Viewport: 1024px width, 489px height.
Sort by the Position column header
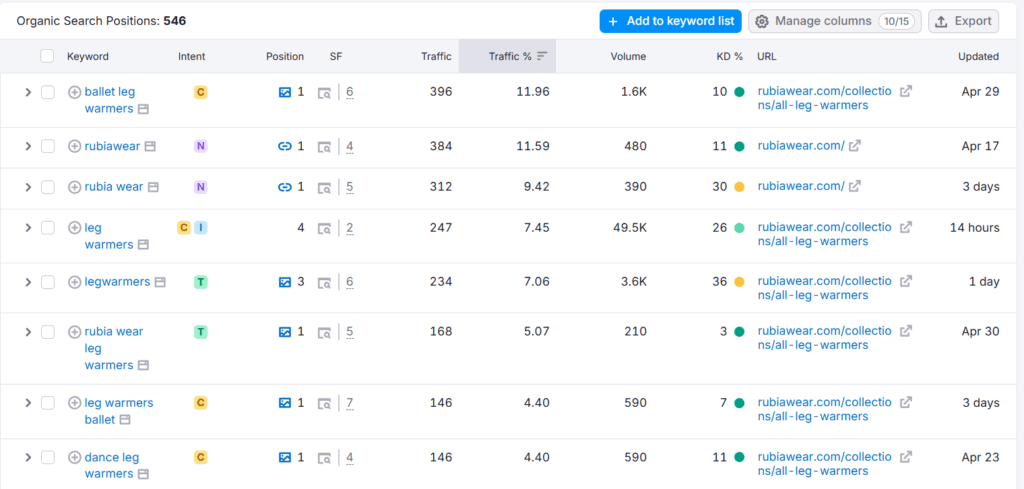pyautogui.click(x=285, y=56)
